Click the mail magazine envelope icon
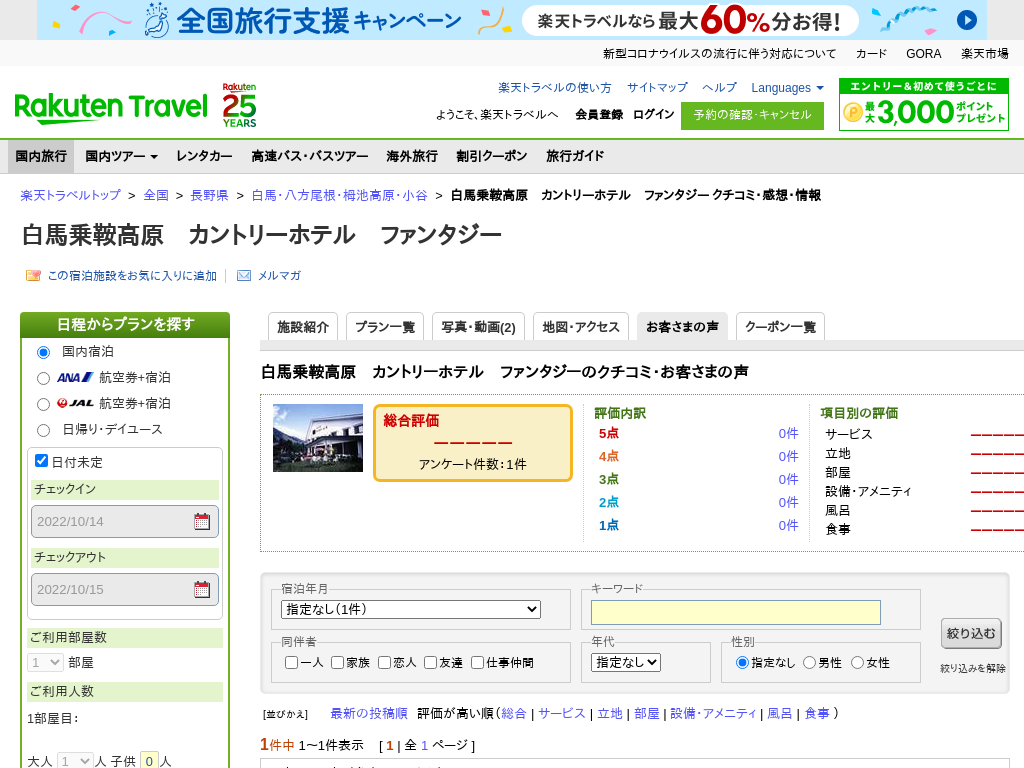 click(x=244, y=276)
